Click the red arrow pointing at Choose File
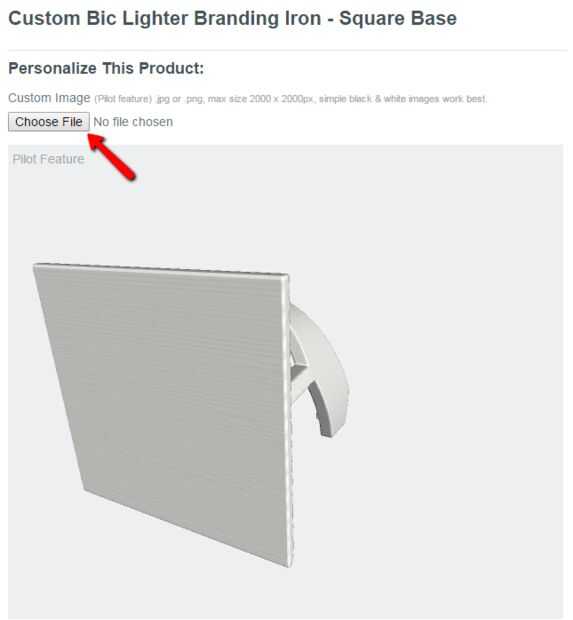The width and height of the screenshot is (573, 620). coord(112,157)
